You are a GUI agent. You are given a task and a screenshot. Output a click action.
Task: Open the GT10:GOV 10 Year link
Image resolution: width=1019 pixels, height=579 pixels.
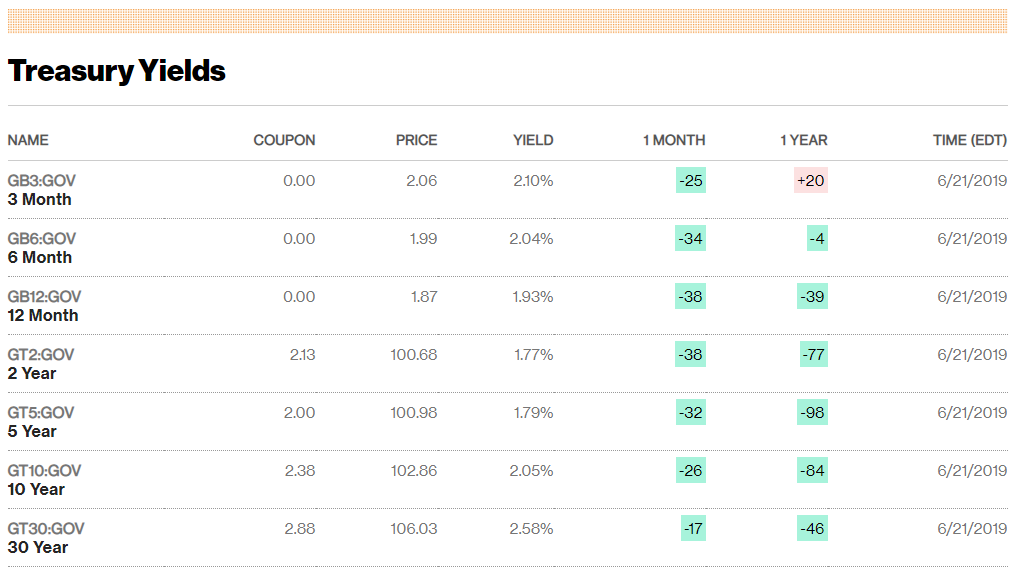coord(44,480)
